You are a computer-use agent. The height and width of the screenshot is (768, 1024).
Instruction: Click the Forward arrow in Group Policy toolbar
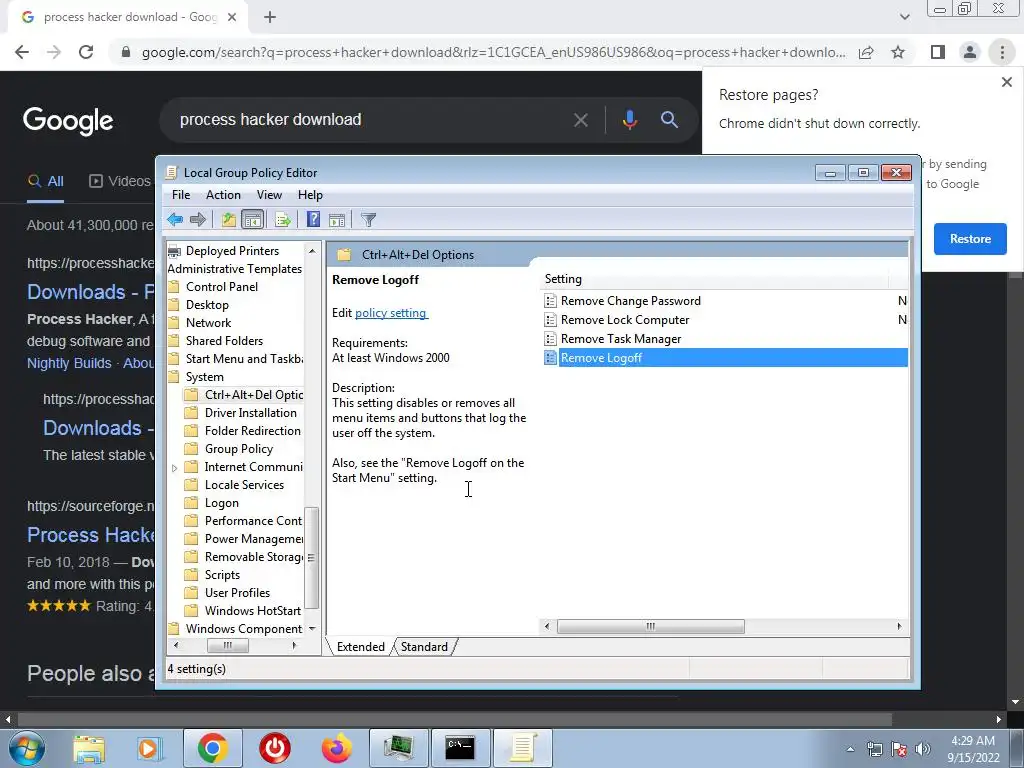click(x=198, y=219)
